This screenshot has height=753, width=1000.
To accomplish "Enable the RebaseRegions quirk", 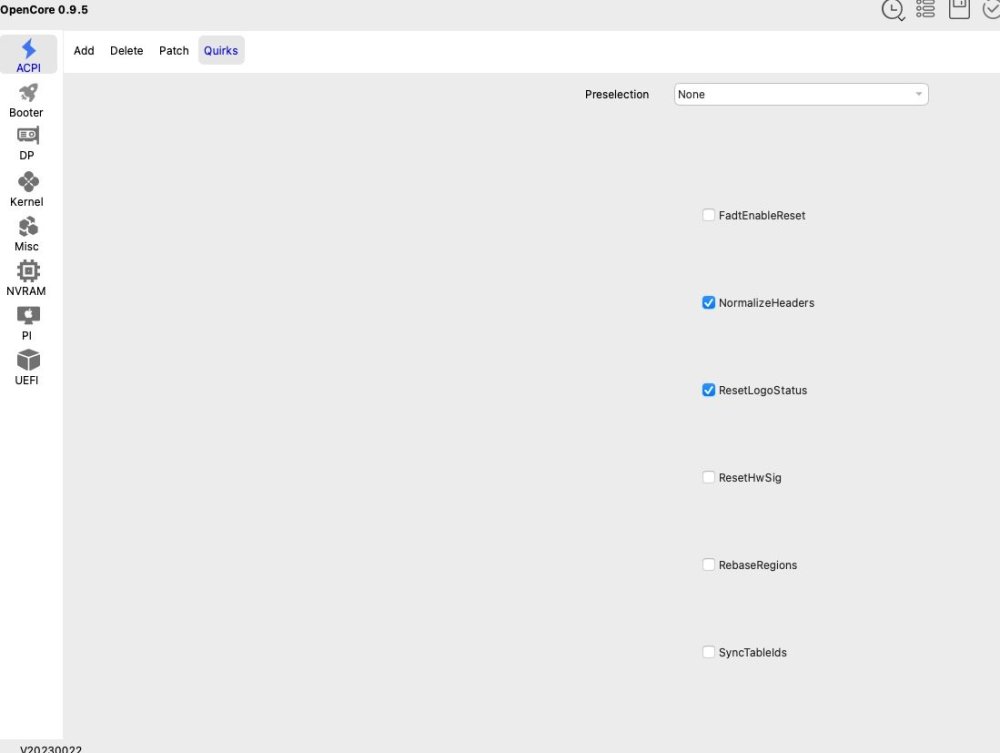I will 708,564.
